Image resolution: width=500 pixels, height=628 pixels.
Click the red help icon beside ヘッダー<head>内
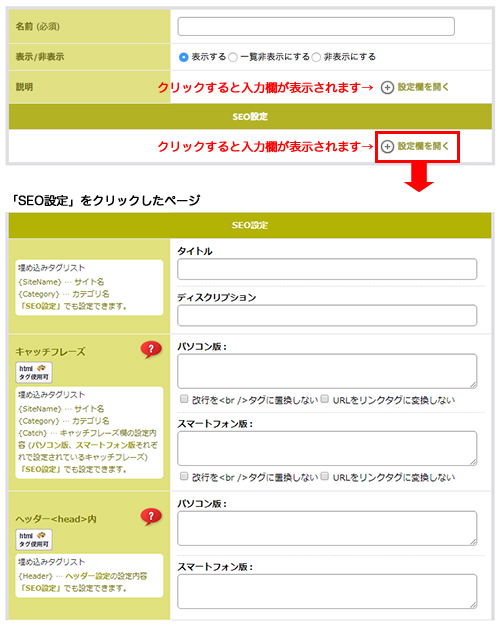point(151,517)
